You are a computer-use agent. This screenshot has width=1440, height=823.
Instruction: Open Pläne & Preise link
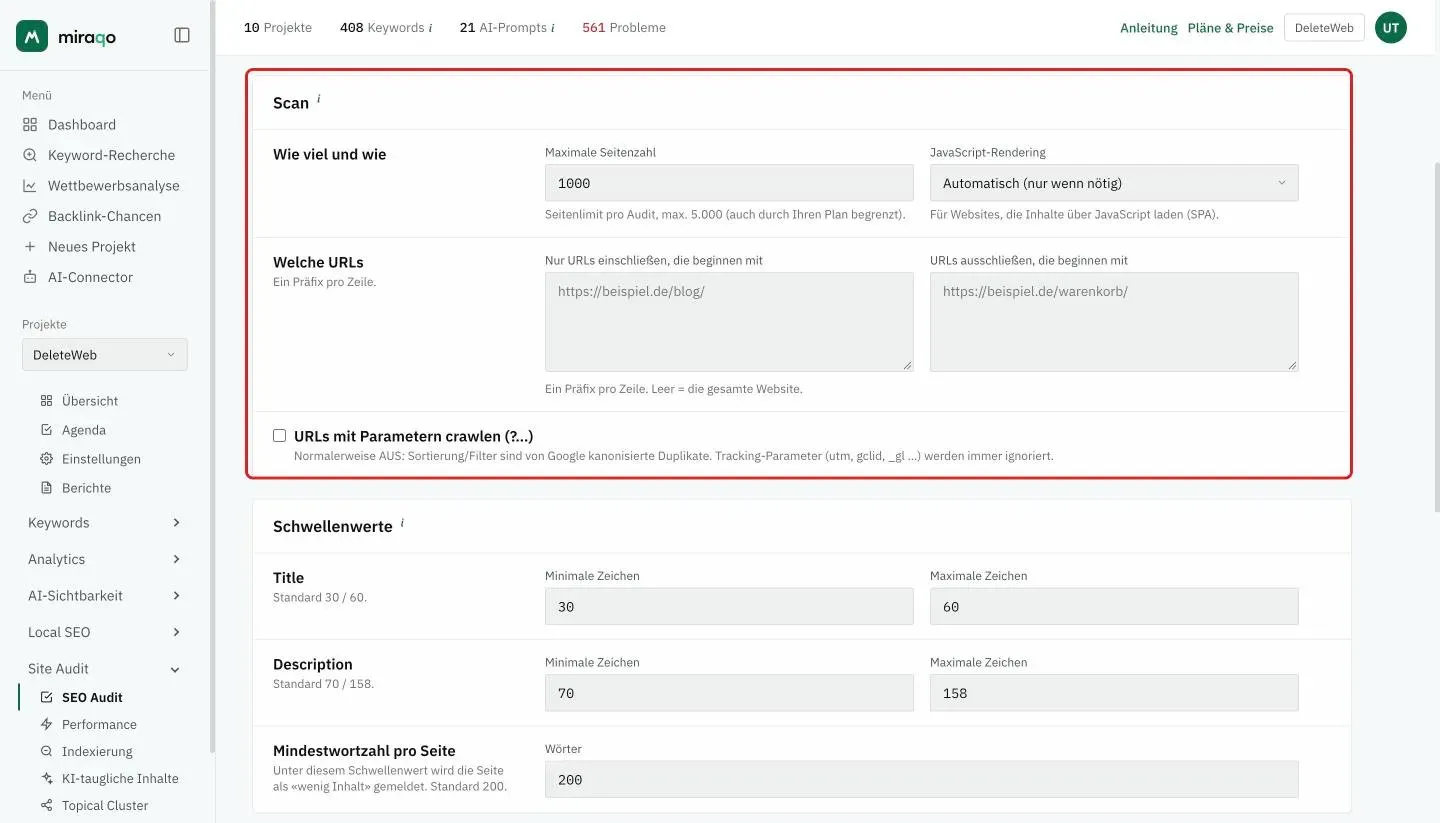1230,28
